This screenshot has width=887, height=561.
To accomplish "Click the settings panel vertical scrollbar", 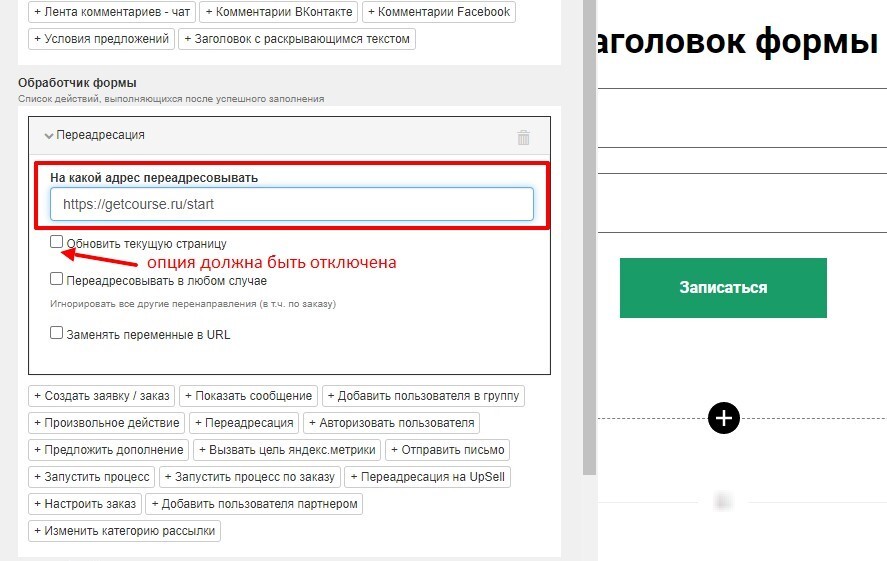I will click(589, 238).
